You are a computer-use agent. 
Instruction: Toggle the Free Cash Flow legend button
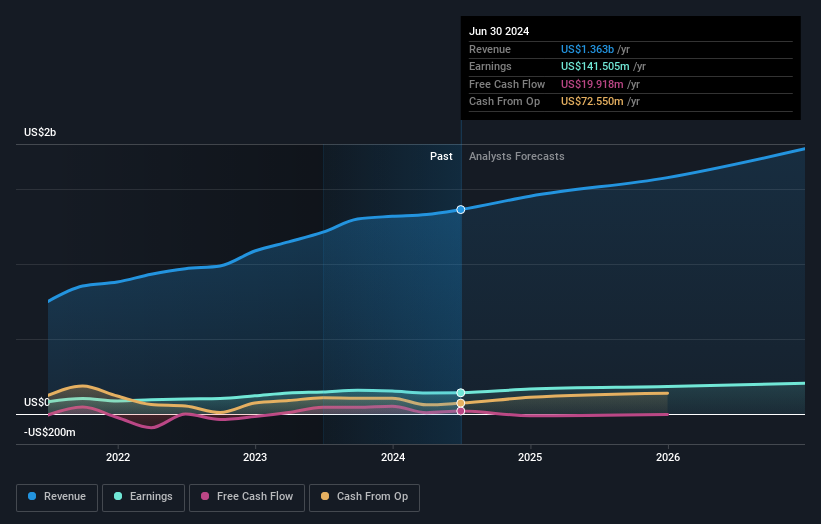(247, 497)
